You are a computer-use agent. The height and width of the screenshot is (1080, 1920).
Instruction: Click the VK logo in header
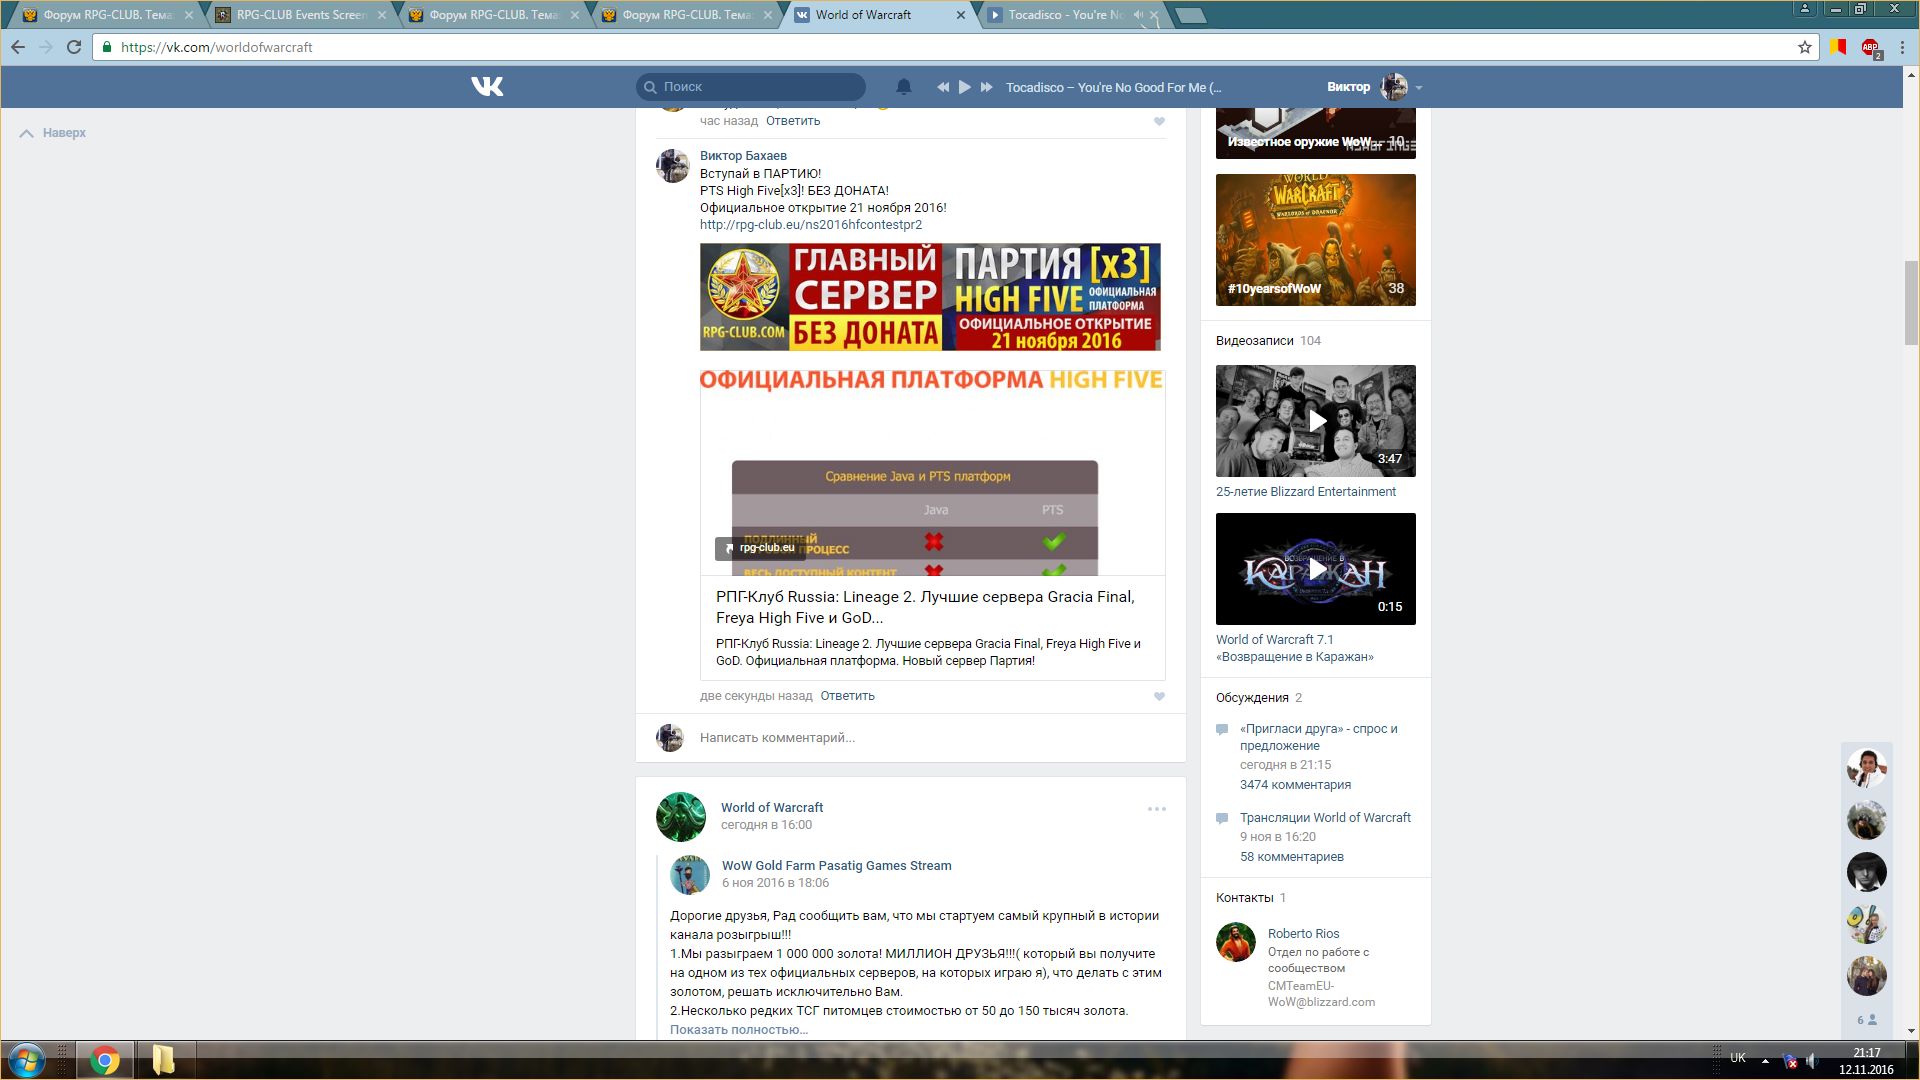487,87
